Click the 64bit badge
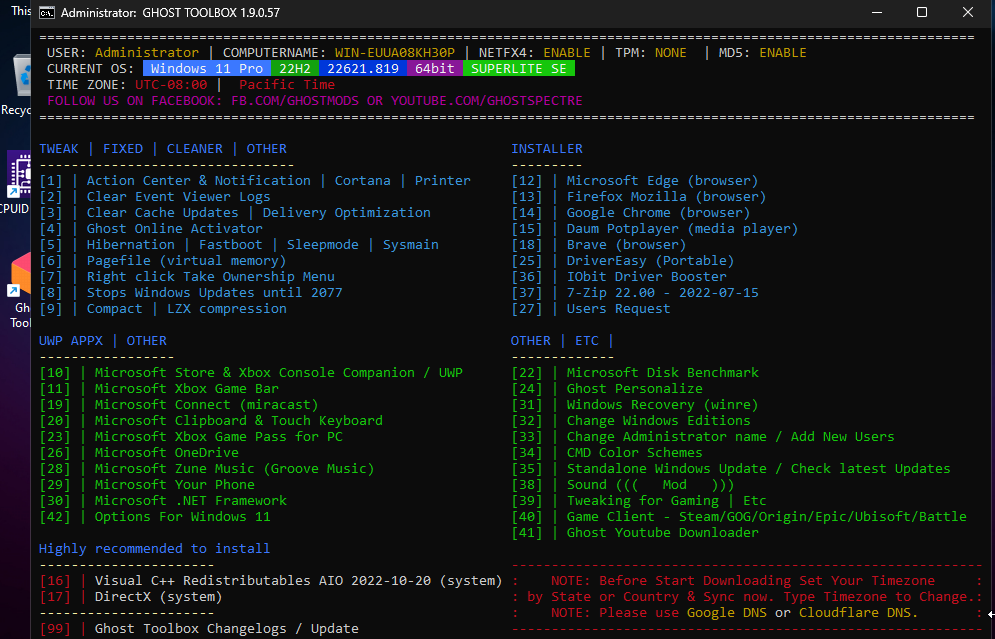995x639 pixels. (x=435, y=69)
